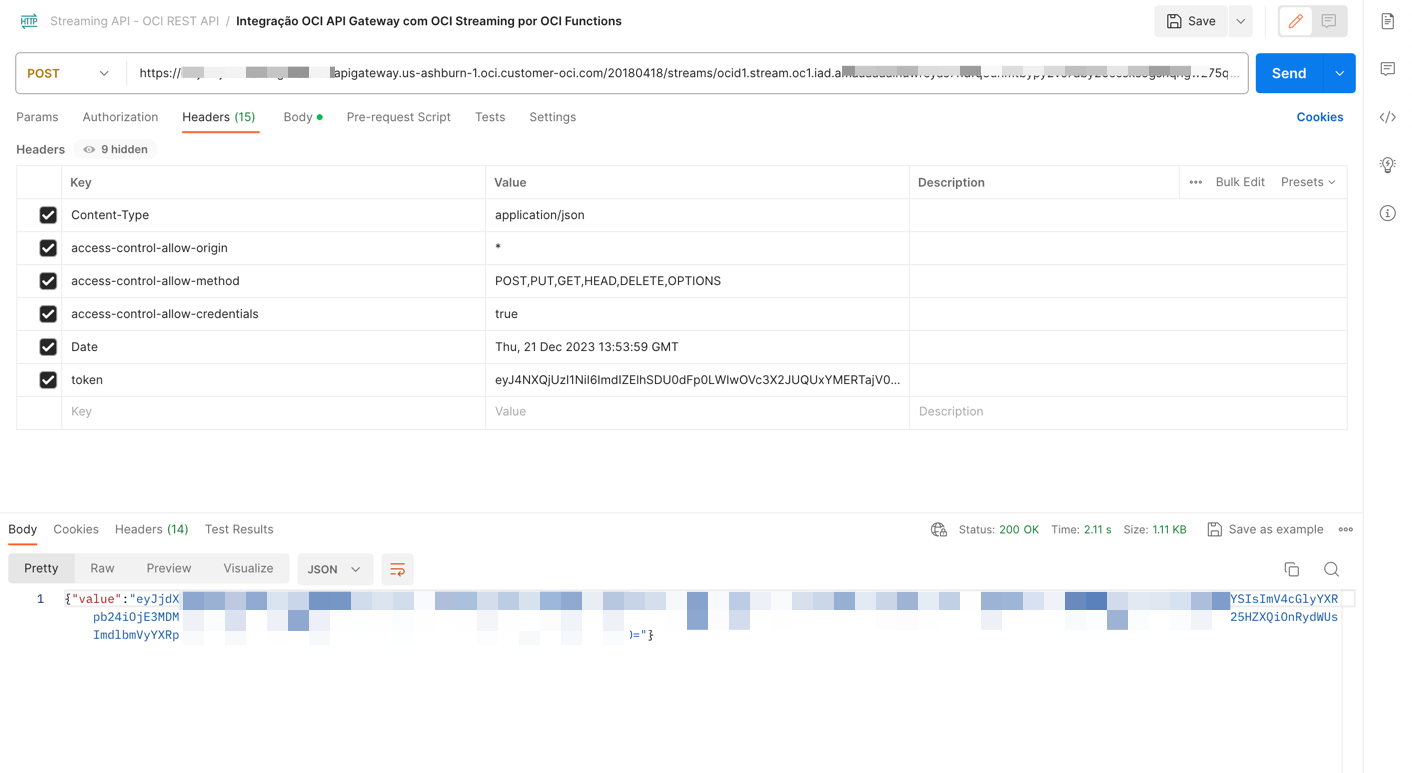Screen dimensions: 1412x773
Task: Open the Cookies link
Action: tap(1319, 117)
